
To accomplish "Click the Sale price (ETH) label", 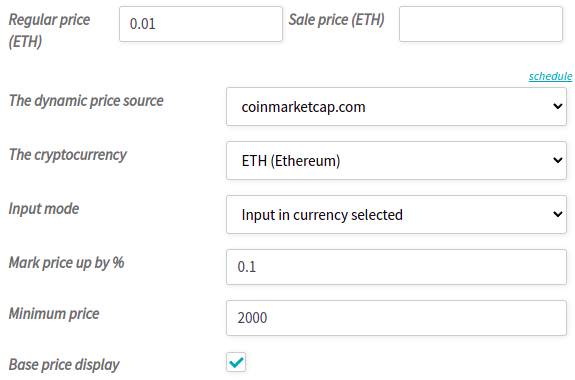I will [336, 20].
